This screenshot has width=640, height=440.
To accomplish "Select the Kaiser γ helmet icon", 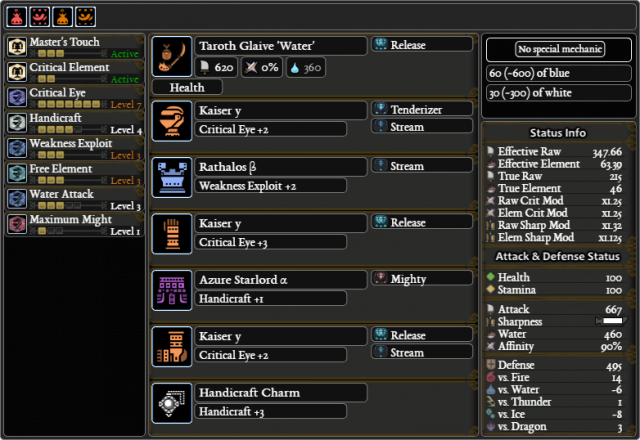I will click(172, 121).
